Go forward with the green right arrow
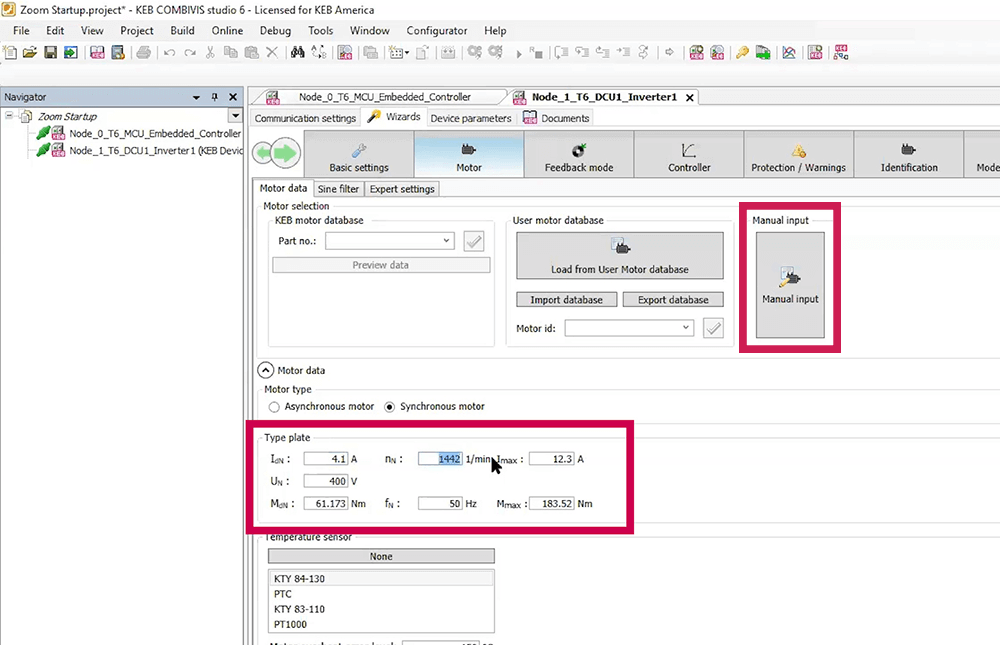Viewport: 1000px width, 645px height. pos(288,153)
